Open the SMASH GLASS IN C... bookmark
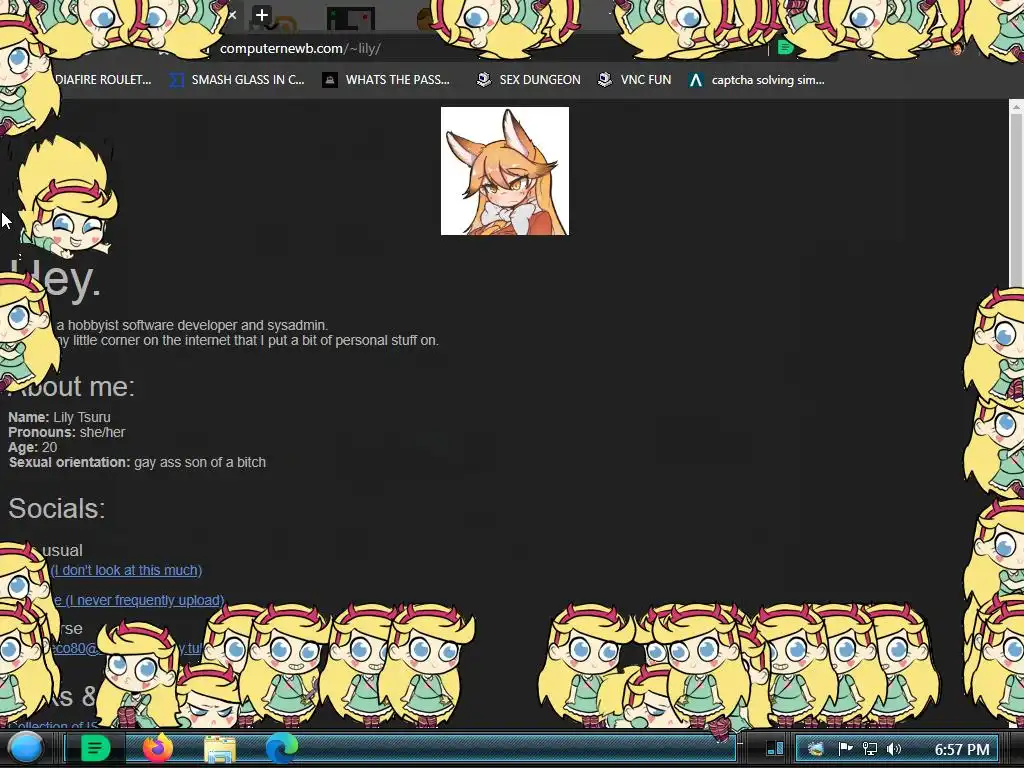This screenshot has height=768, width=1024. pyautogui.click(x=236, y=80)
